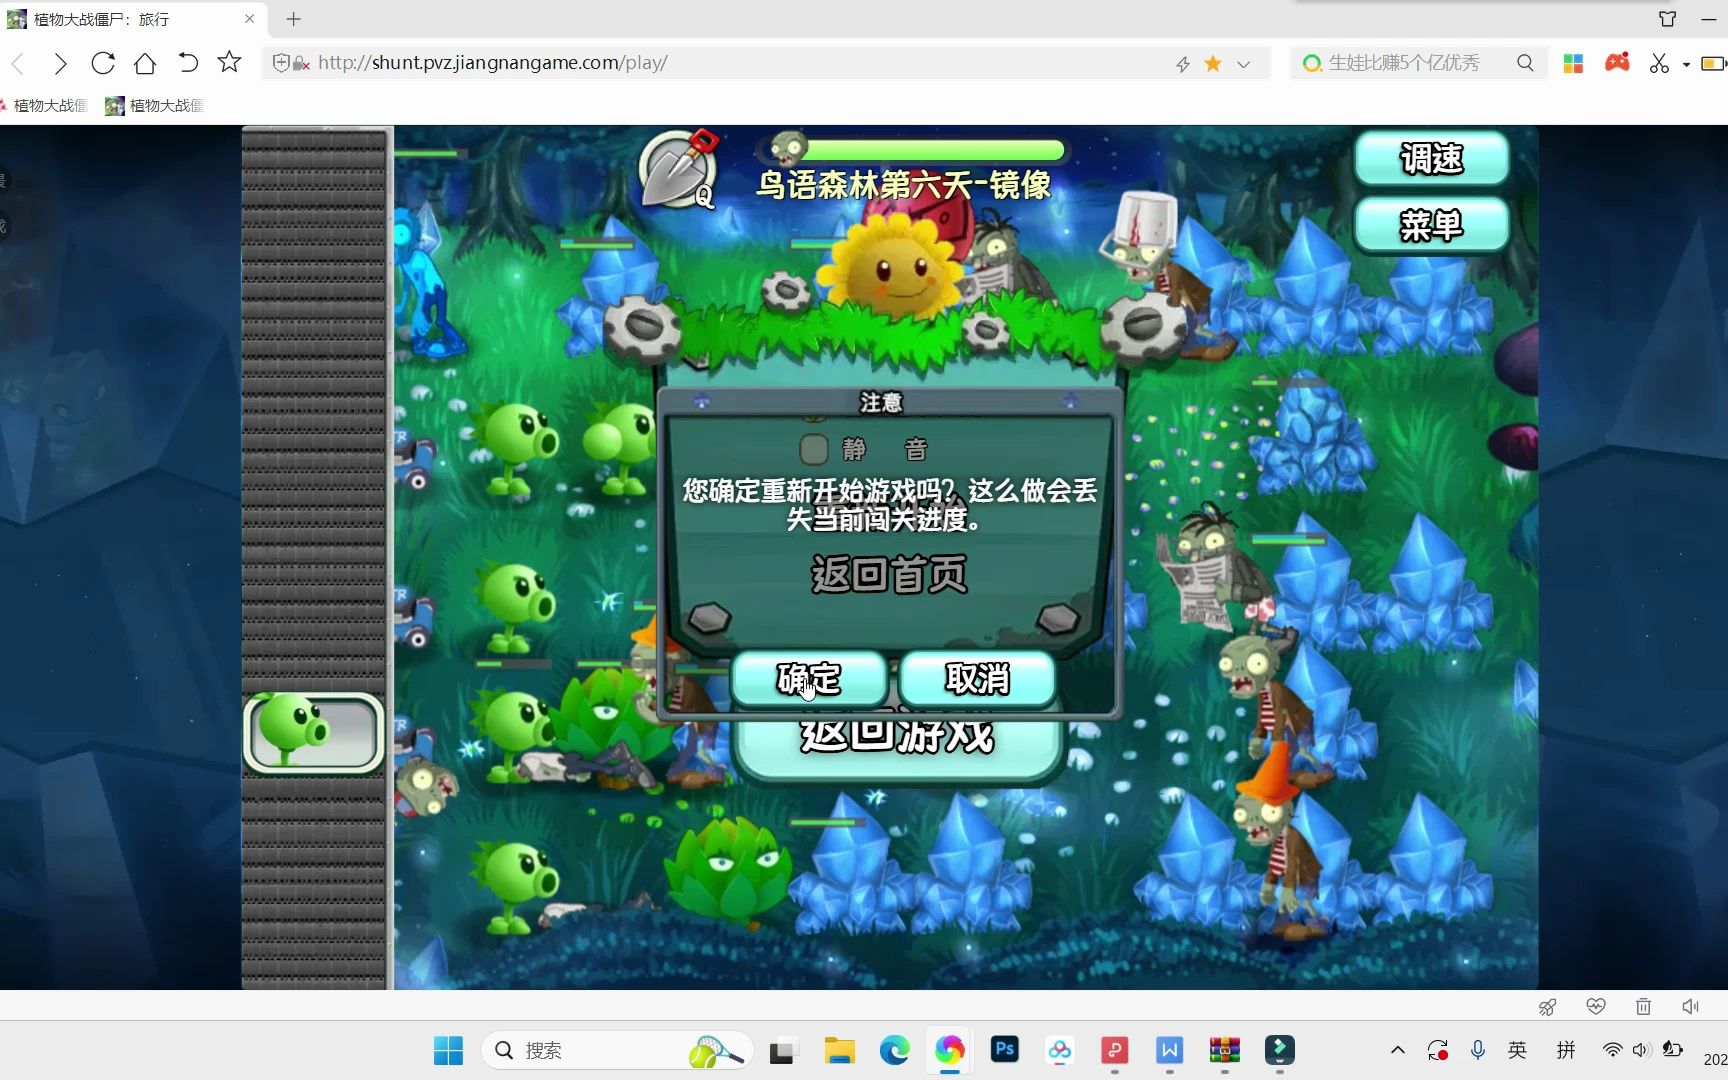Image resolution: width=1728 pixels, height=1080 pixels.
Task: Click the heart health icon in status bar
Action: click(1596, 1006)
